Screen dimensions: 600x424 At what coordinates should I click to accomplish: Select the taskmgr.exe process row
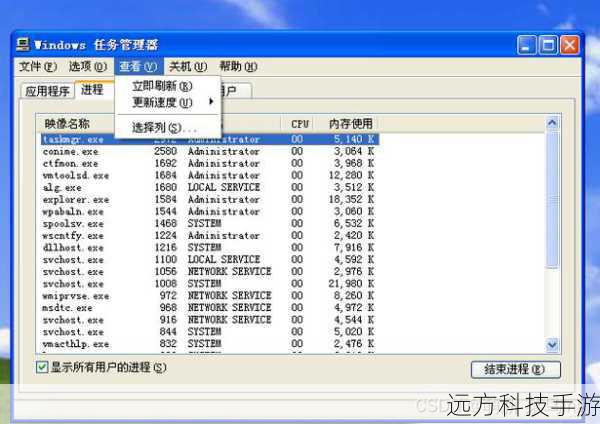click(x=210, y=139)
